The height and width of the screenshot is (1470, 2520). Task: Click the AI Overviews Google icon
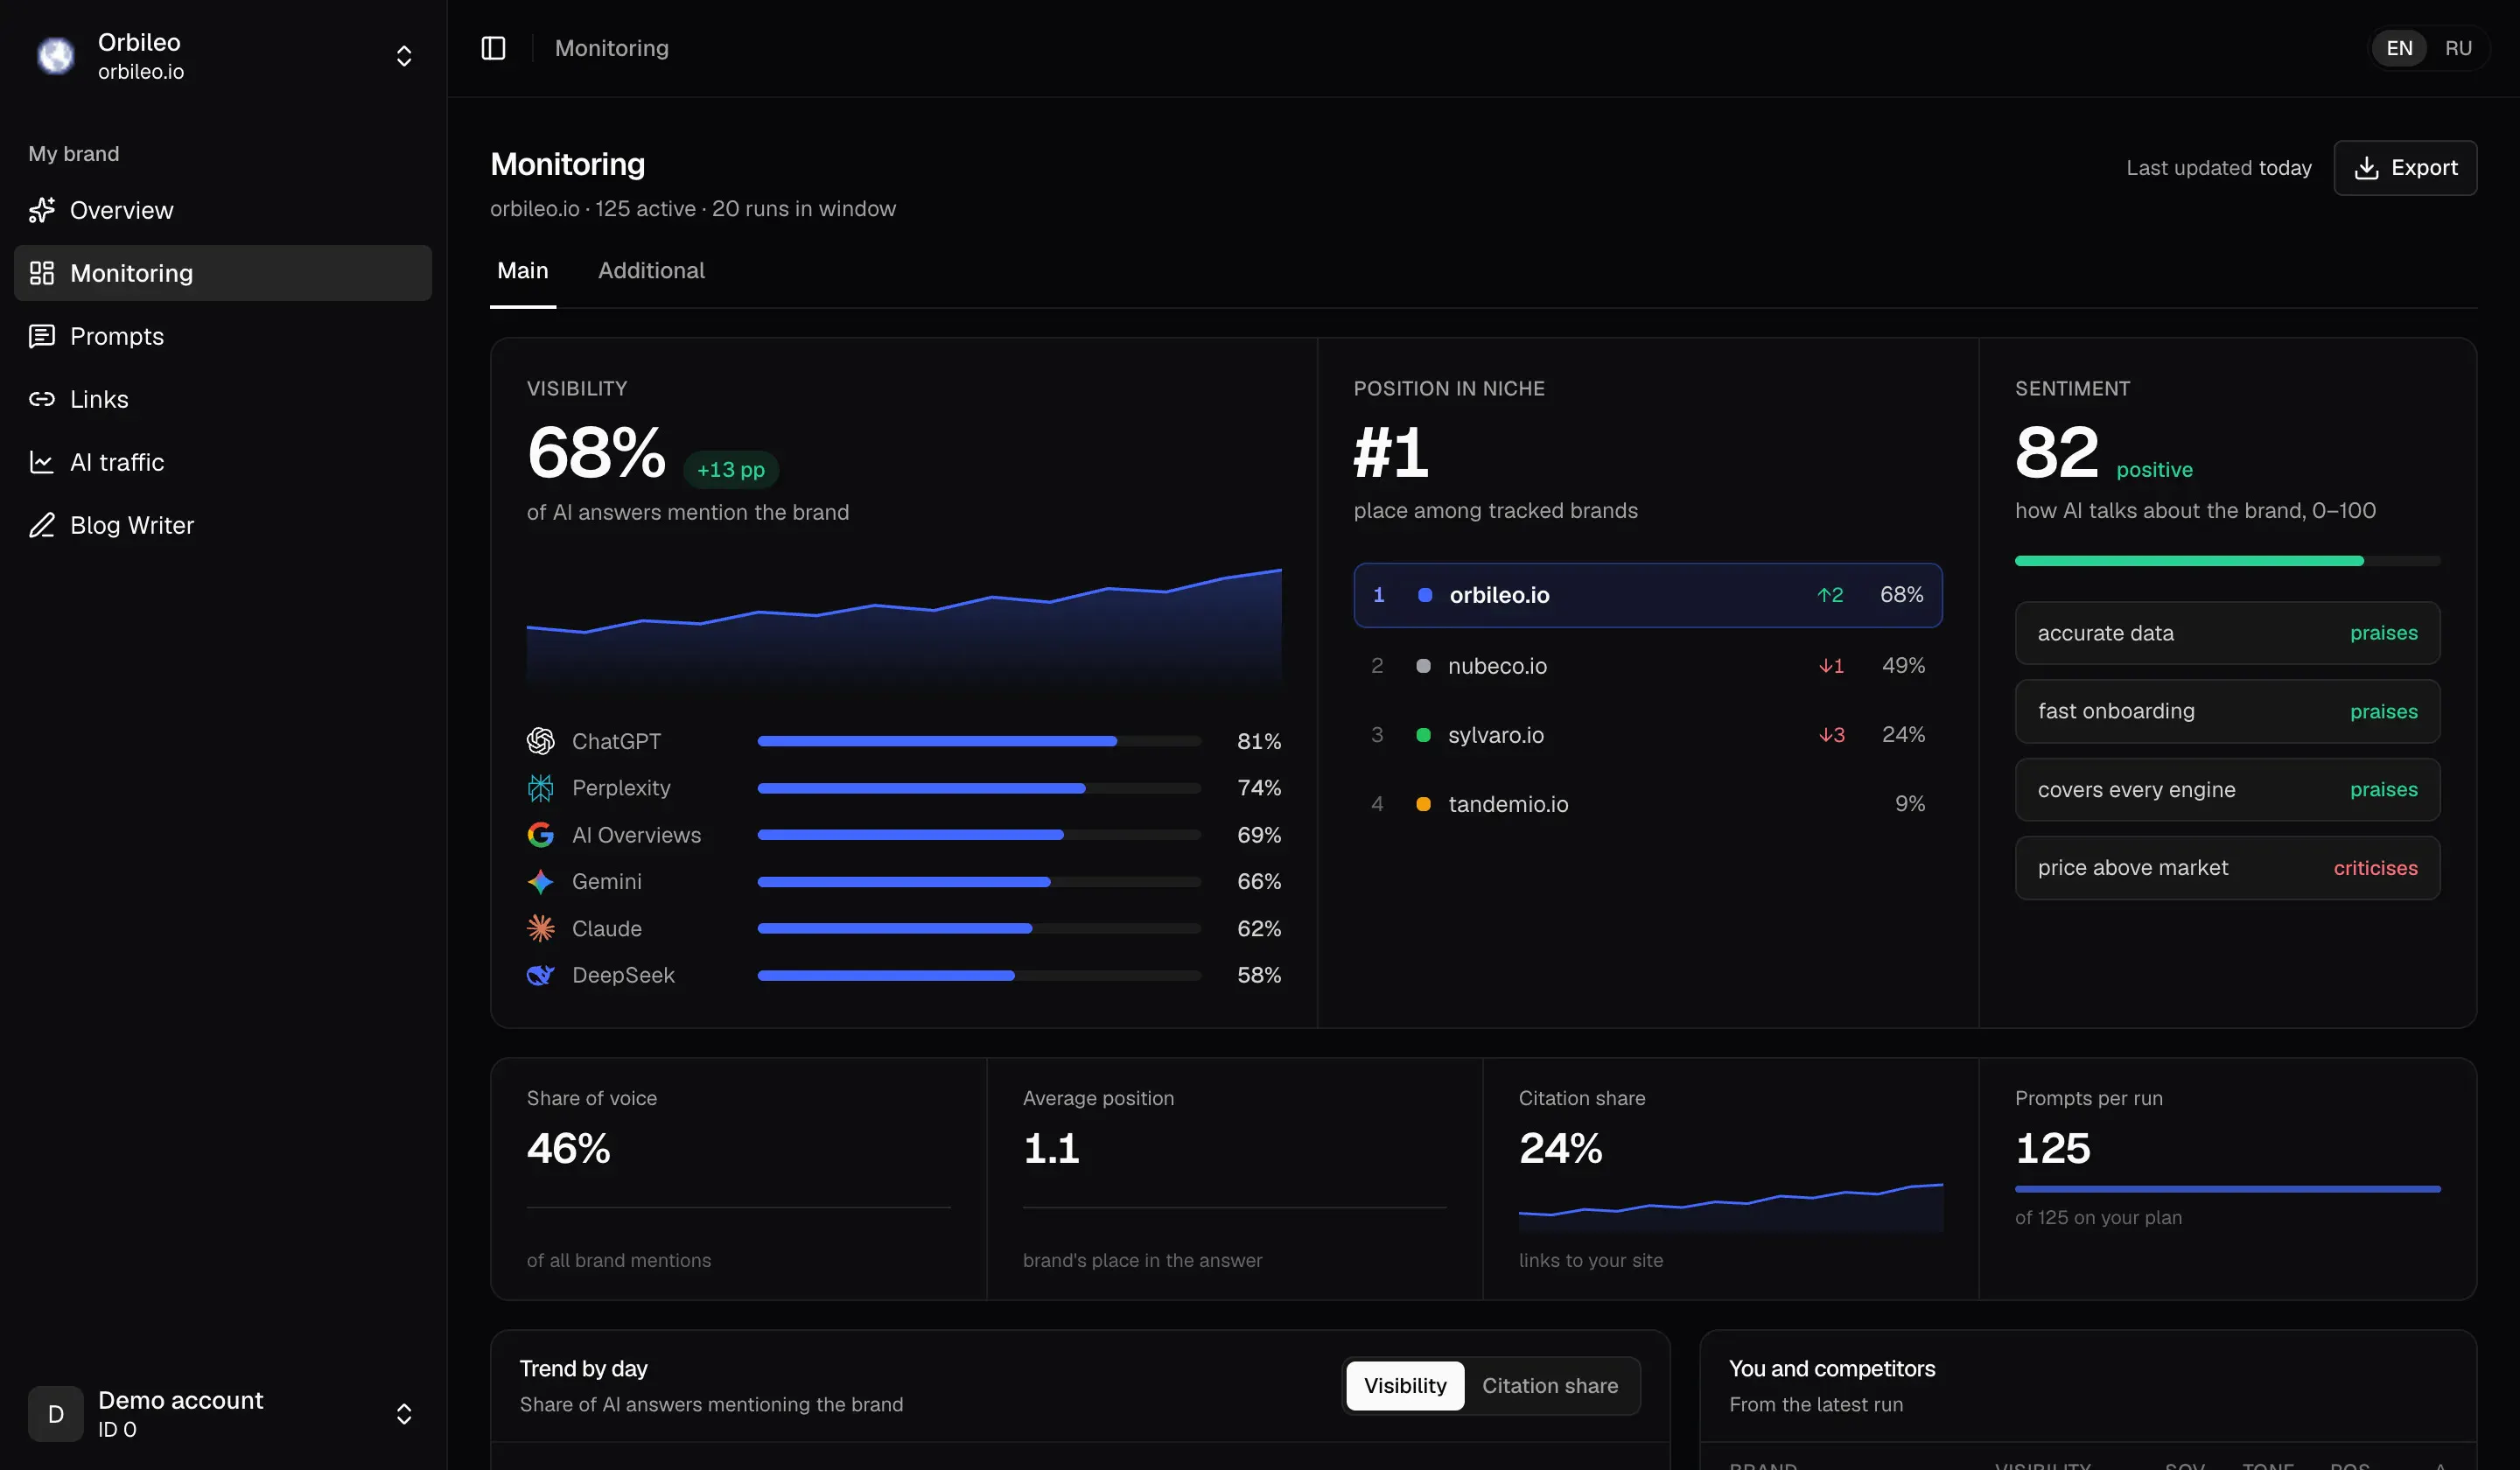tap(540, 835)
